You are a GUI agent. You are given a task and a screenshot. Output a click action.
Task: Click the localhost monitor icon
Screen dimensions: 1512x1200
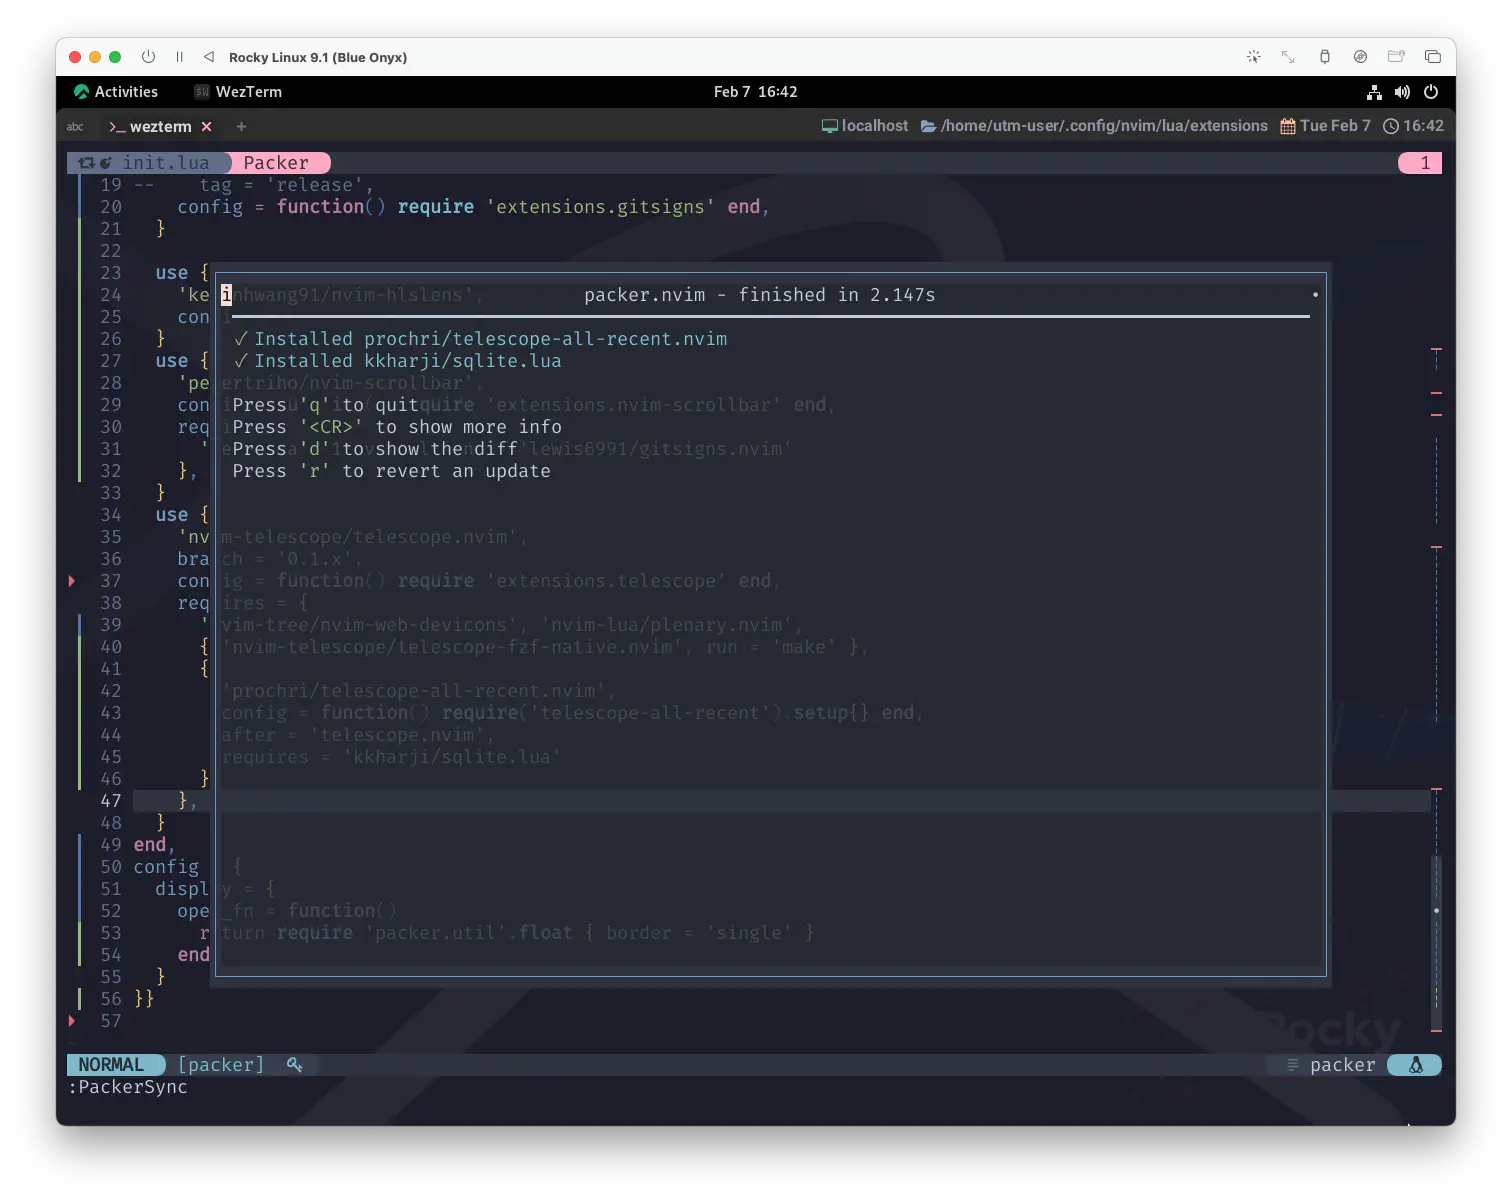pyautogui.click(x=830, y=126)
